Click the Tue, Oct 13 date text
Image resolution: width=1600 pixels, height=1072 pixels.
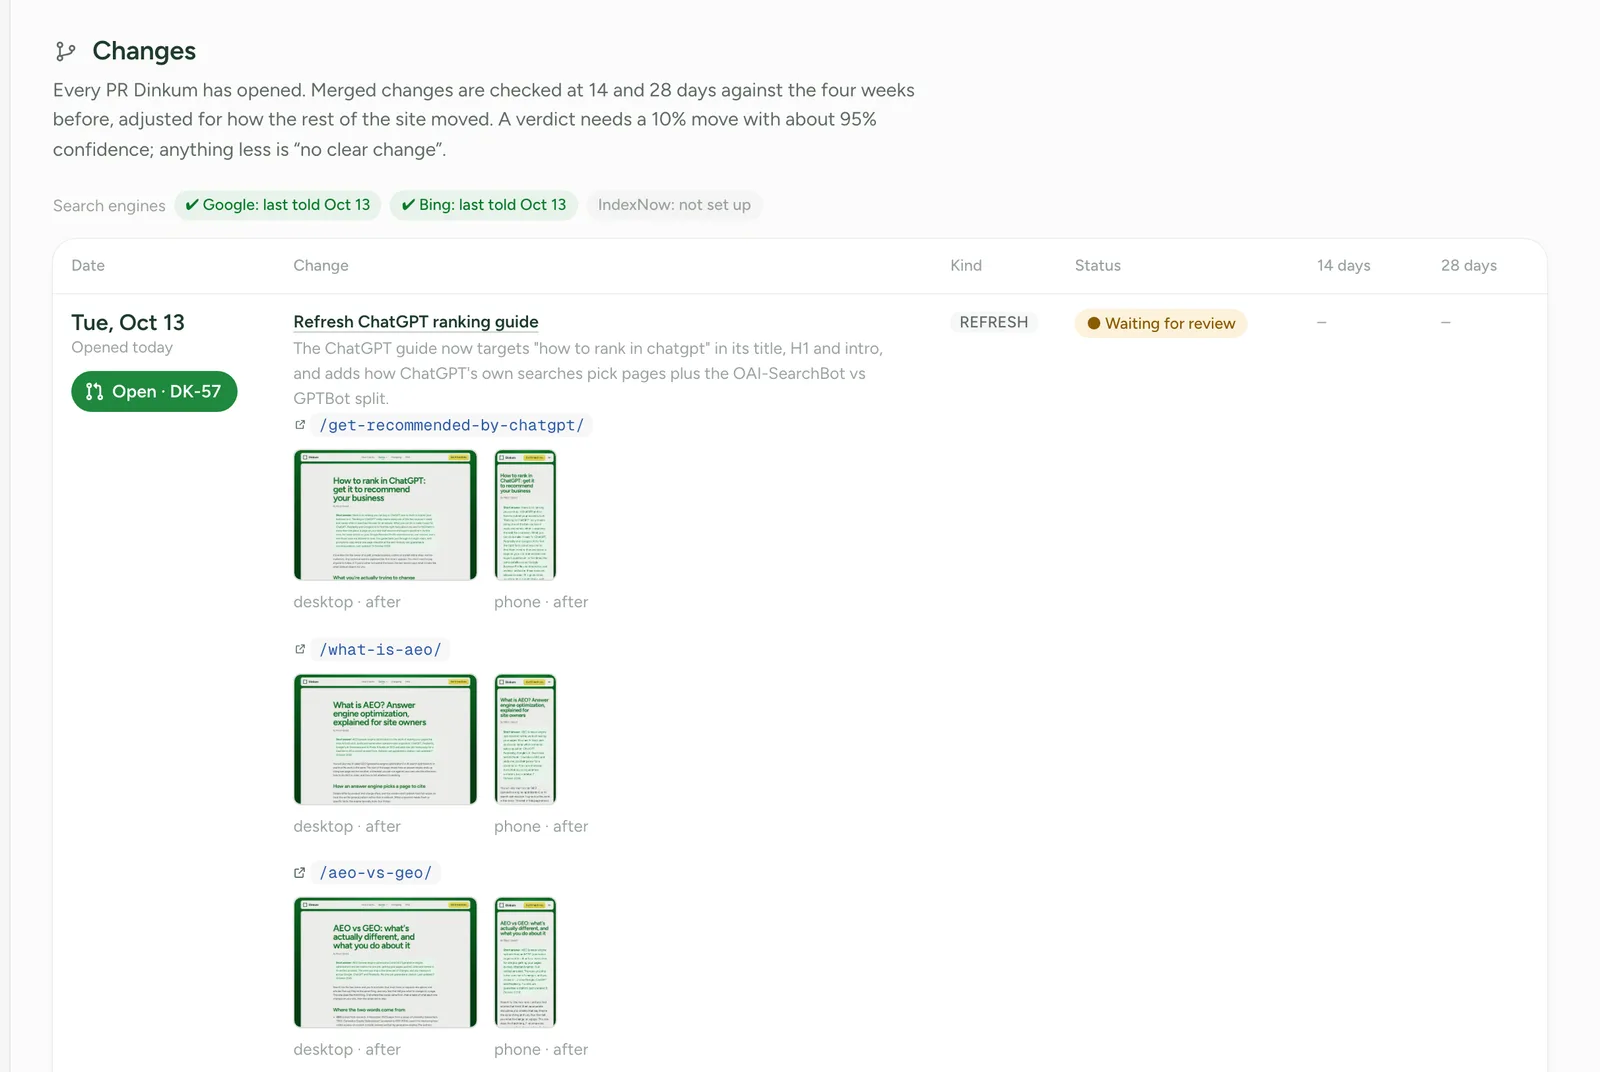click(128, 322)
